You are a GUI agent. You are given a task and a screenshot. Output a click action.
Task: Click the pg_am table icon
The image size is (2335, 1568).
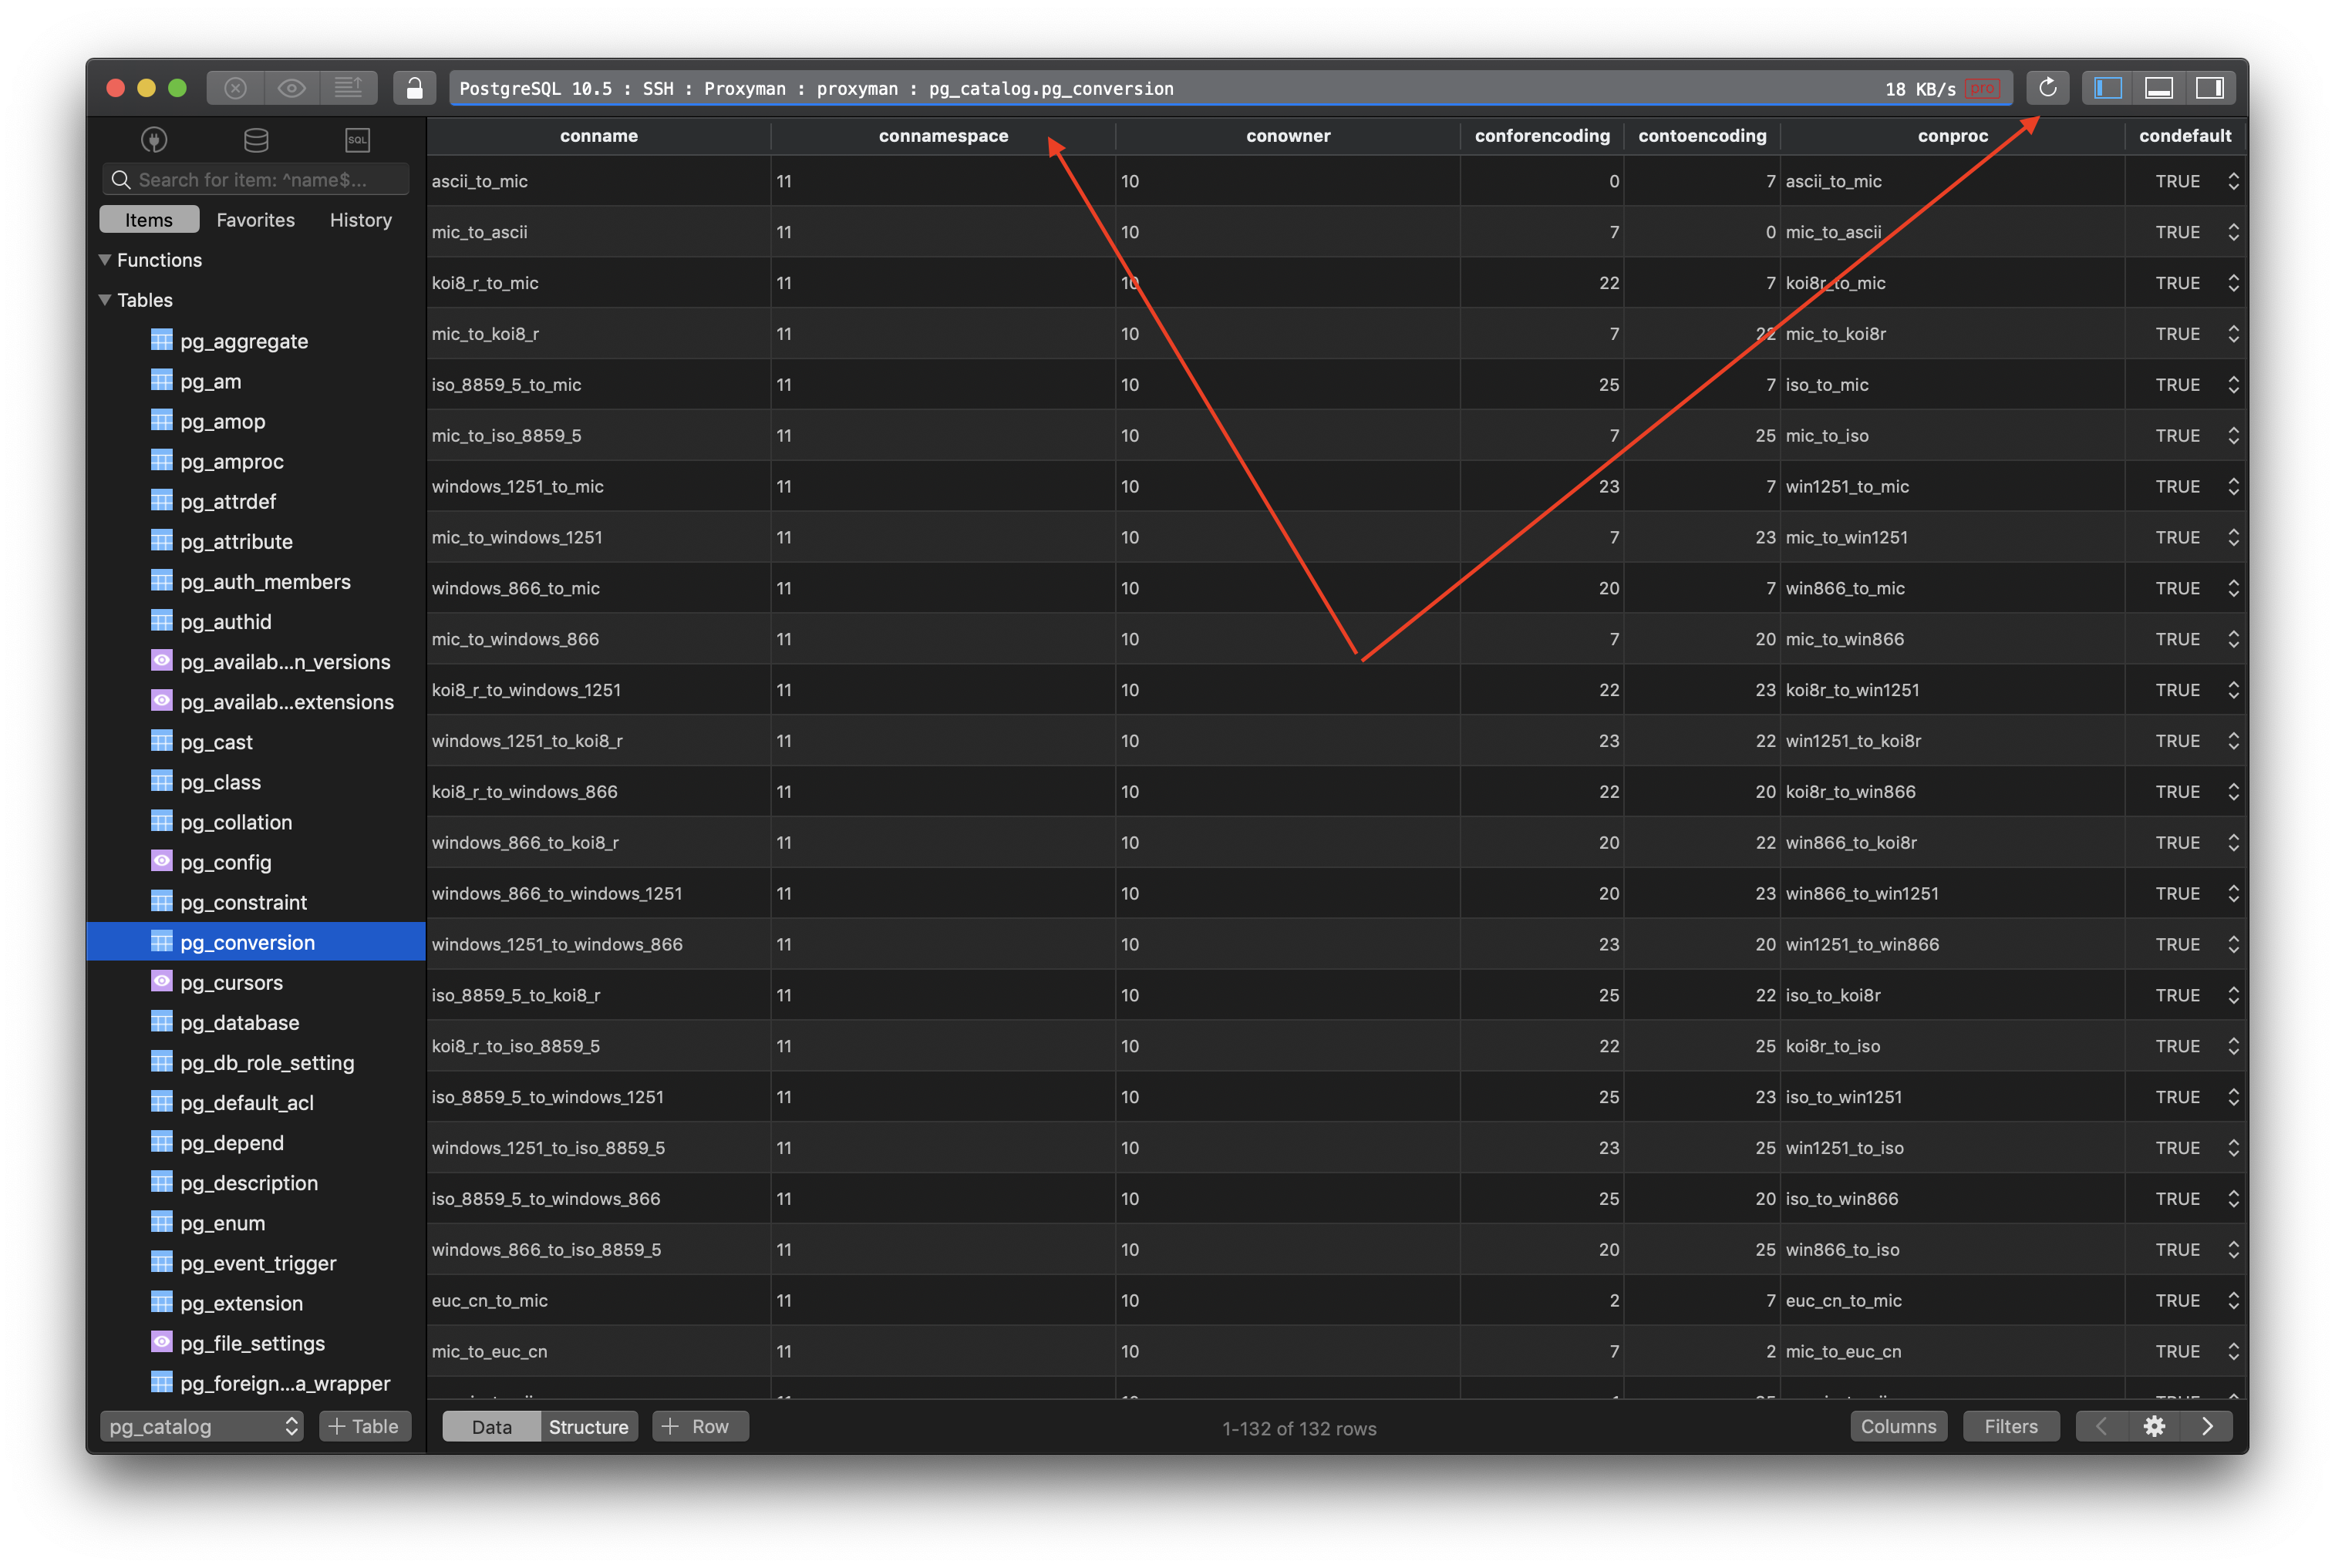tap(161, 380)
